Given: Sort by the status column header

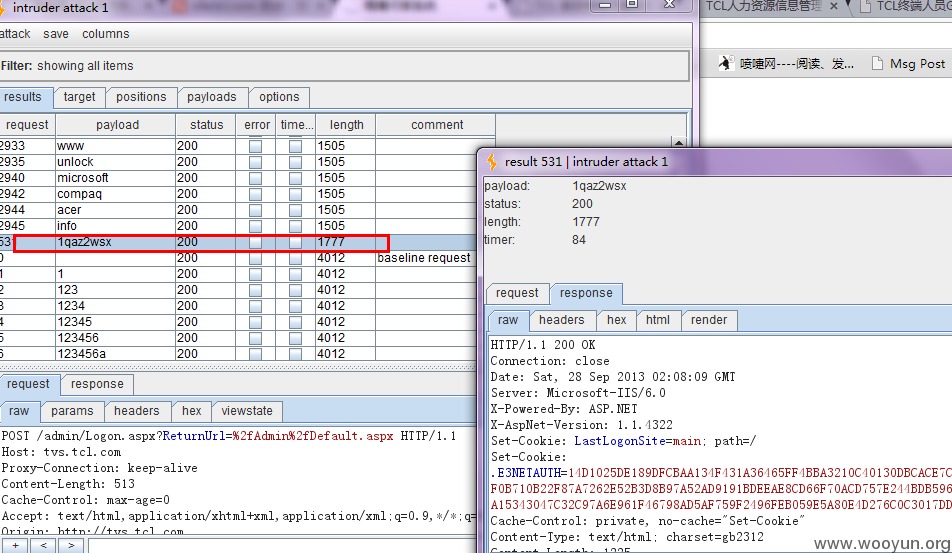Looking at the screenshot, I should tap(206, 125).
